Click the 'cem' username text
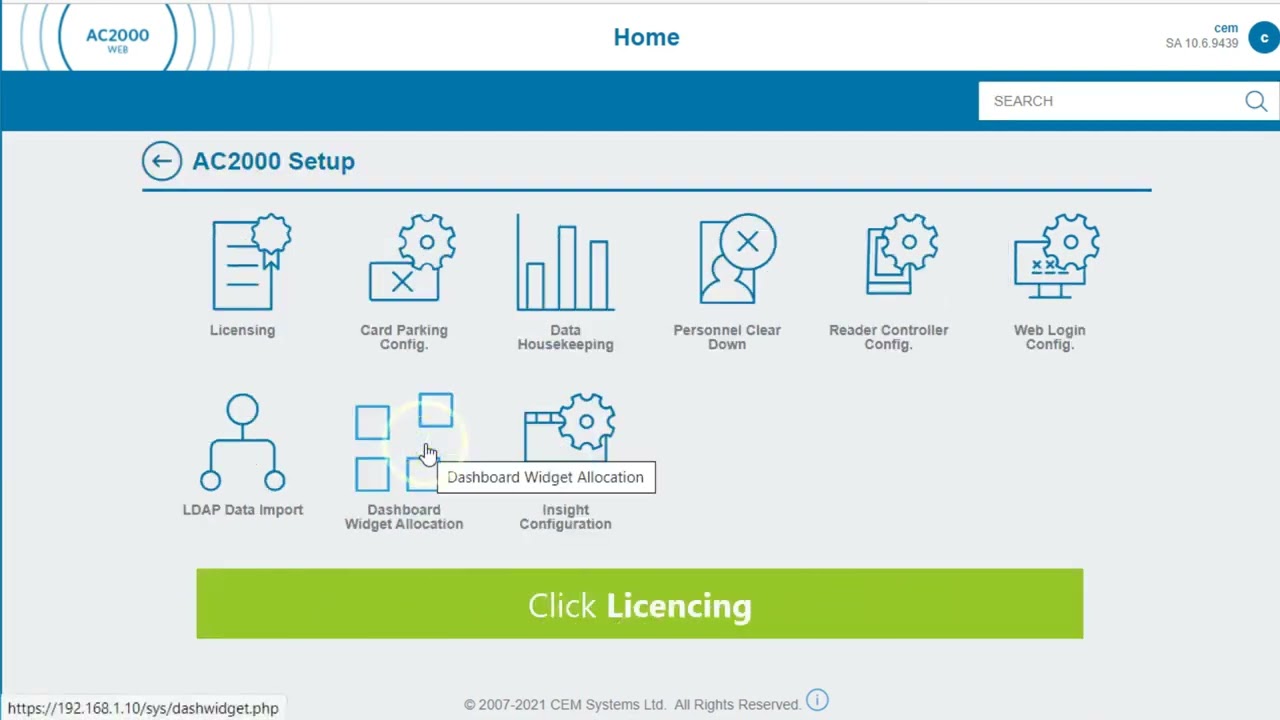The width and height of the screenshot is (1280, 720). [x=1226, y=28]
